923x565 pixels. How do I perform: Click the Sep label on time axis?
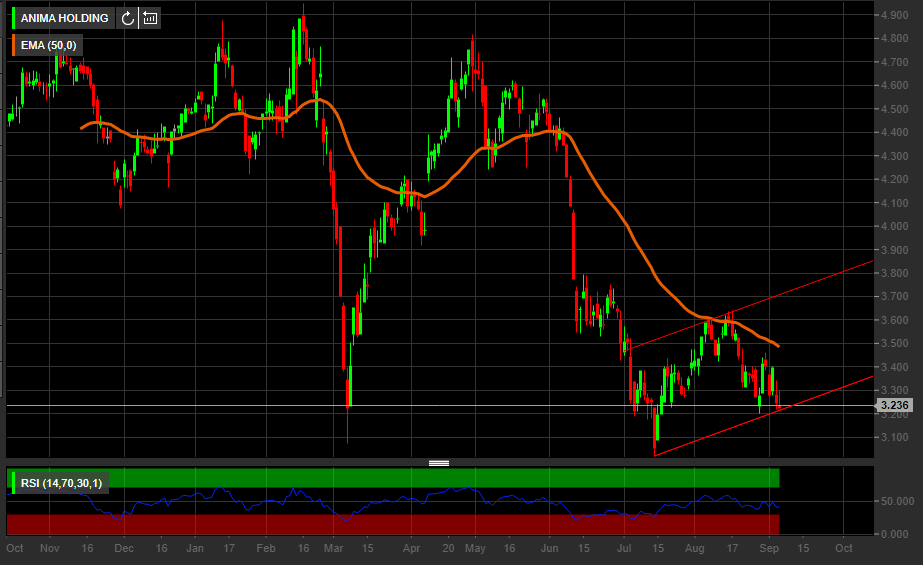(x=768, y=548)
